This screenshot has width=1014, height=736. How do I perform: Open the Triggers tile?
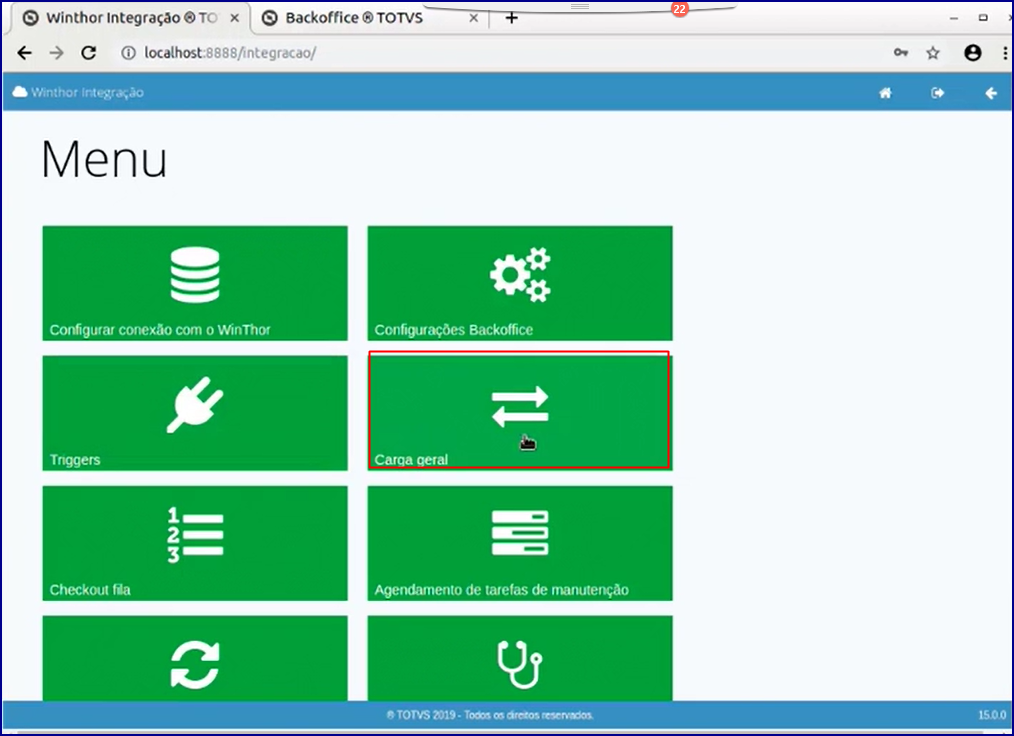(195, 413)
